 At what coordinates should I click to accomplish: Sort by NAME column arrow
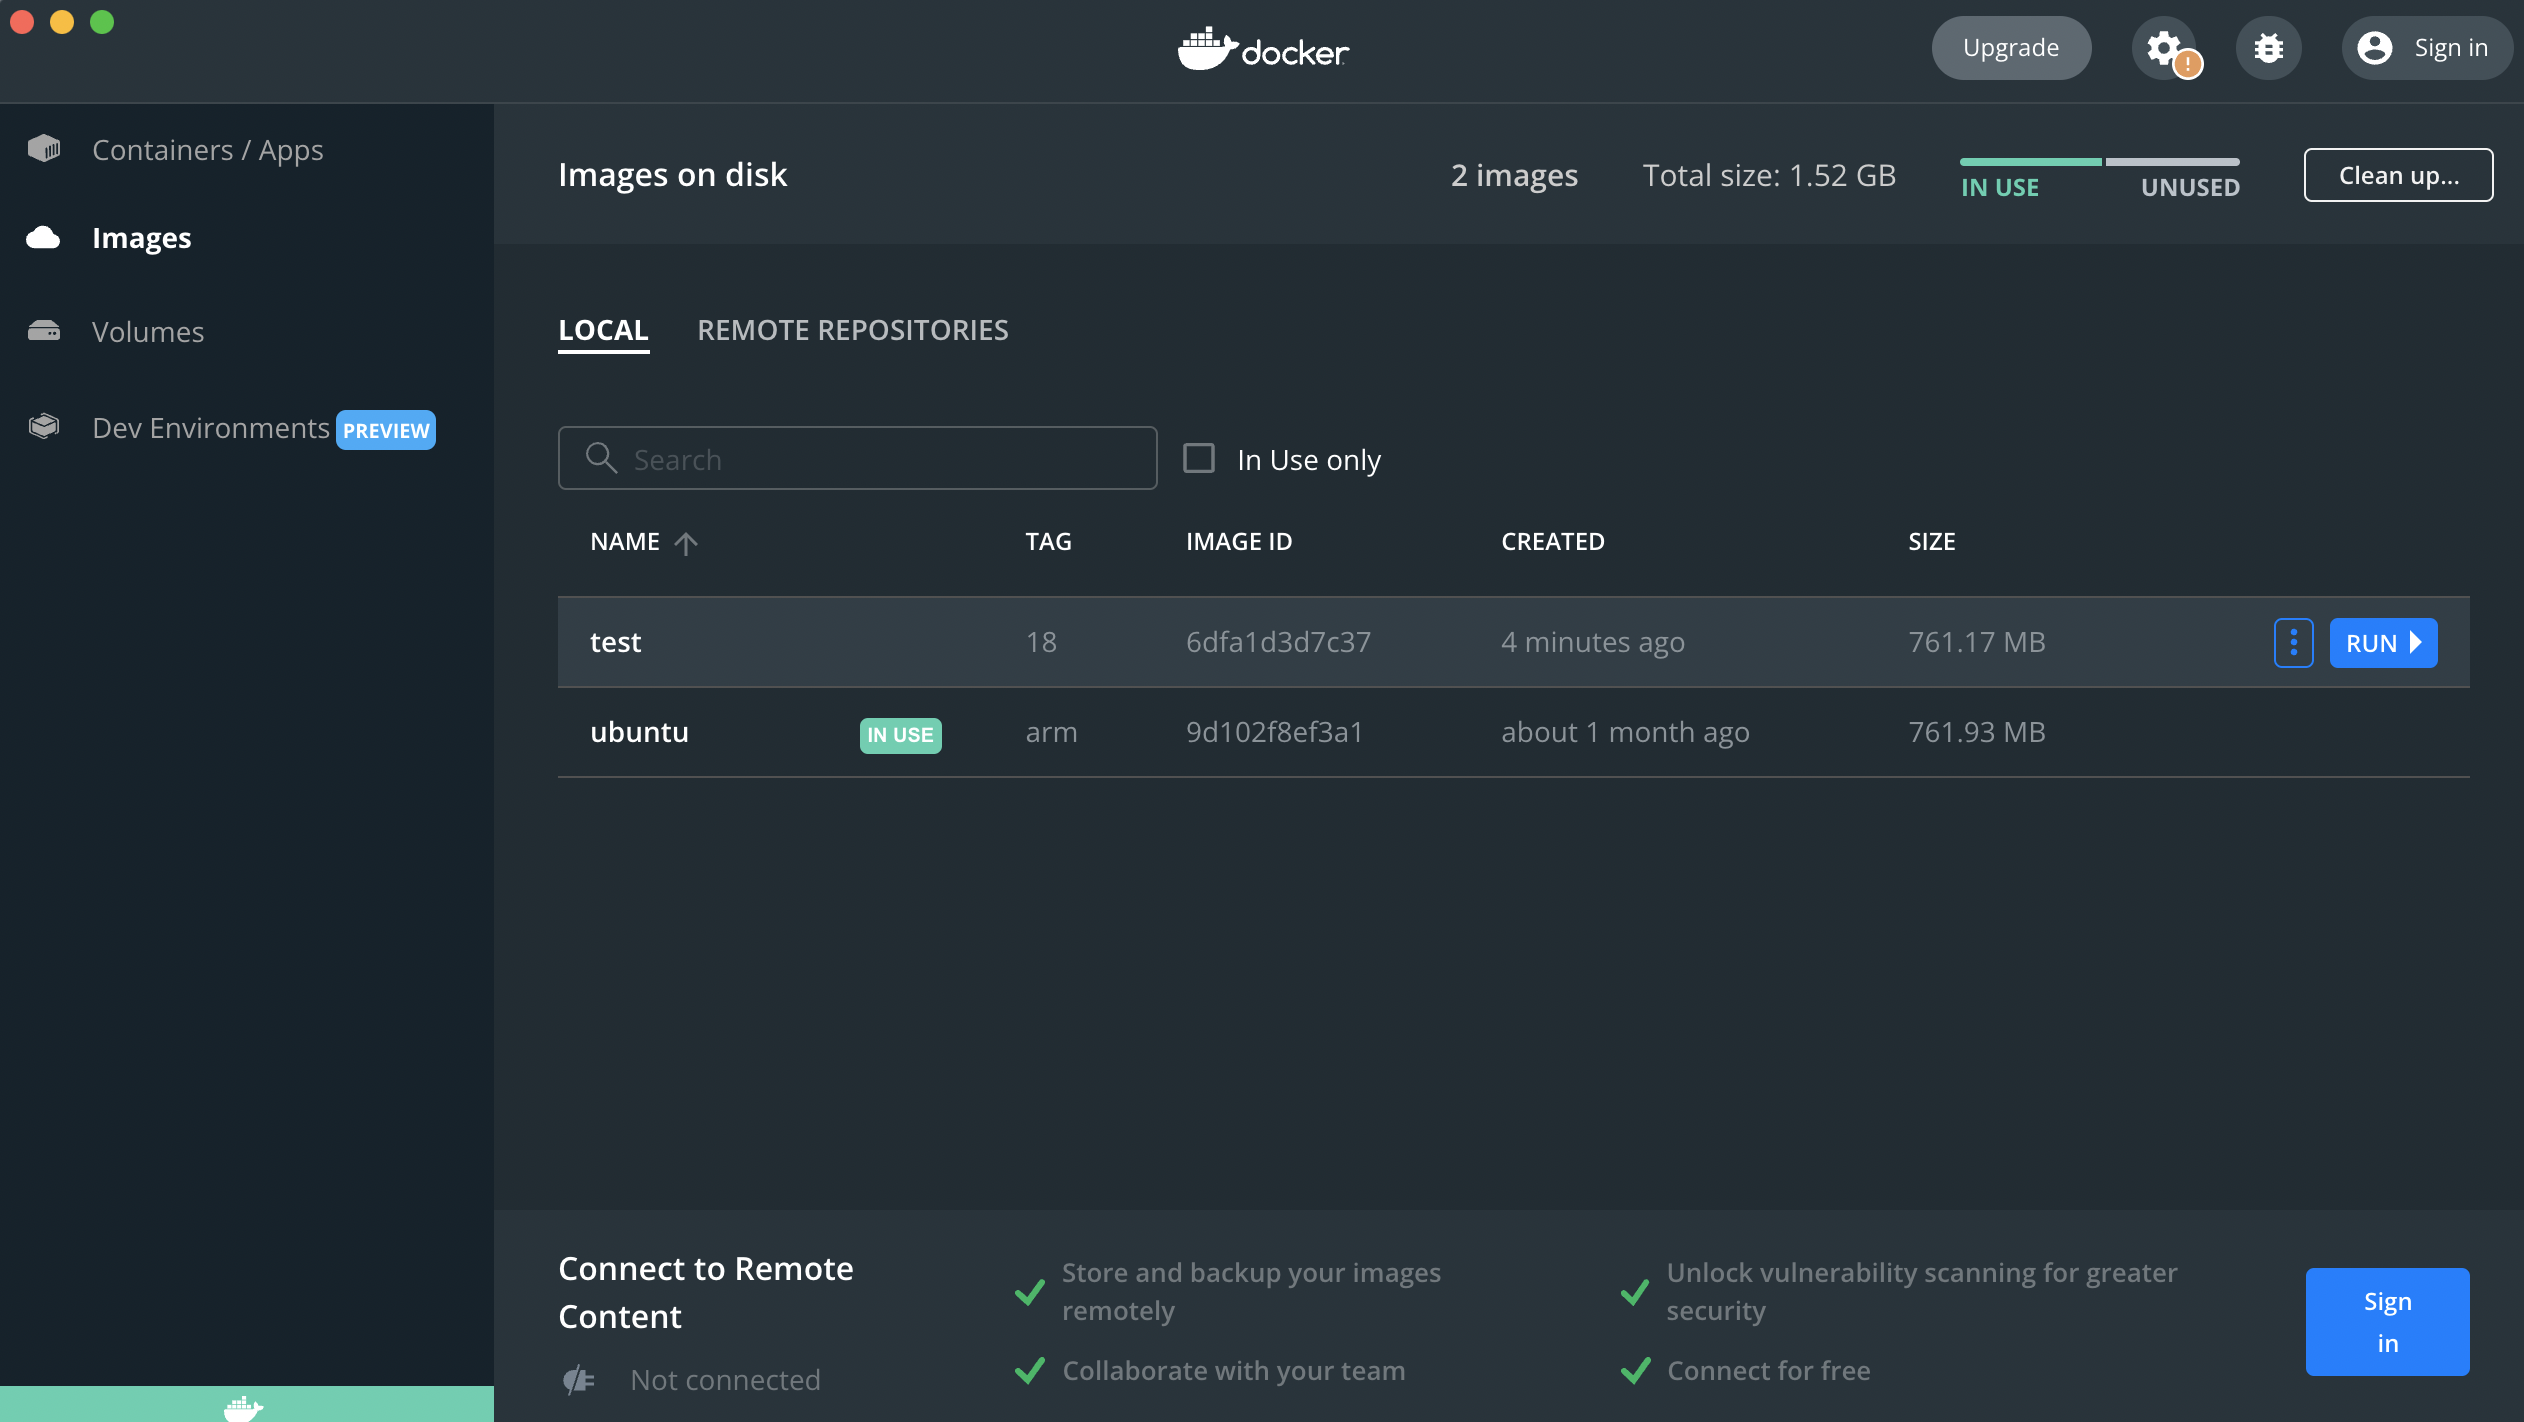point(686,543)
